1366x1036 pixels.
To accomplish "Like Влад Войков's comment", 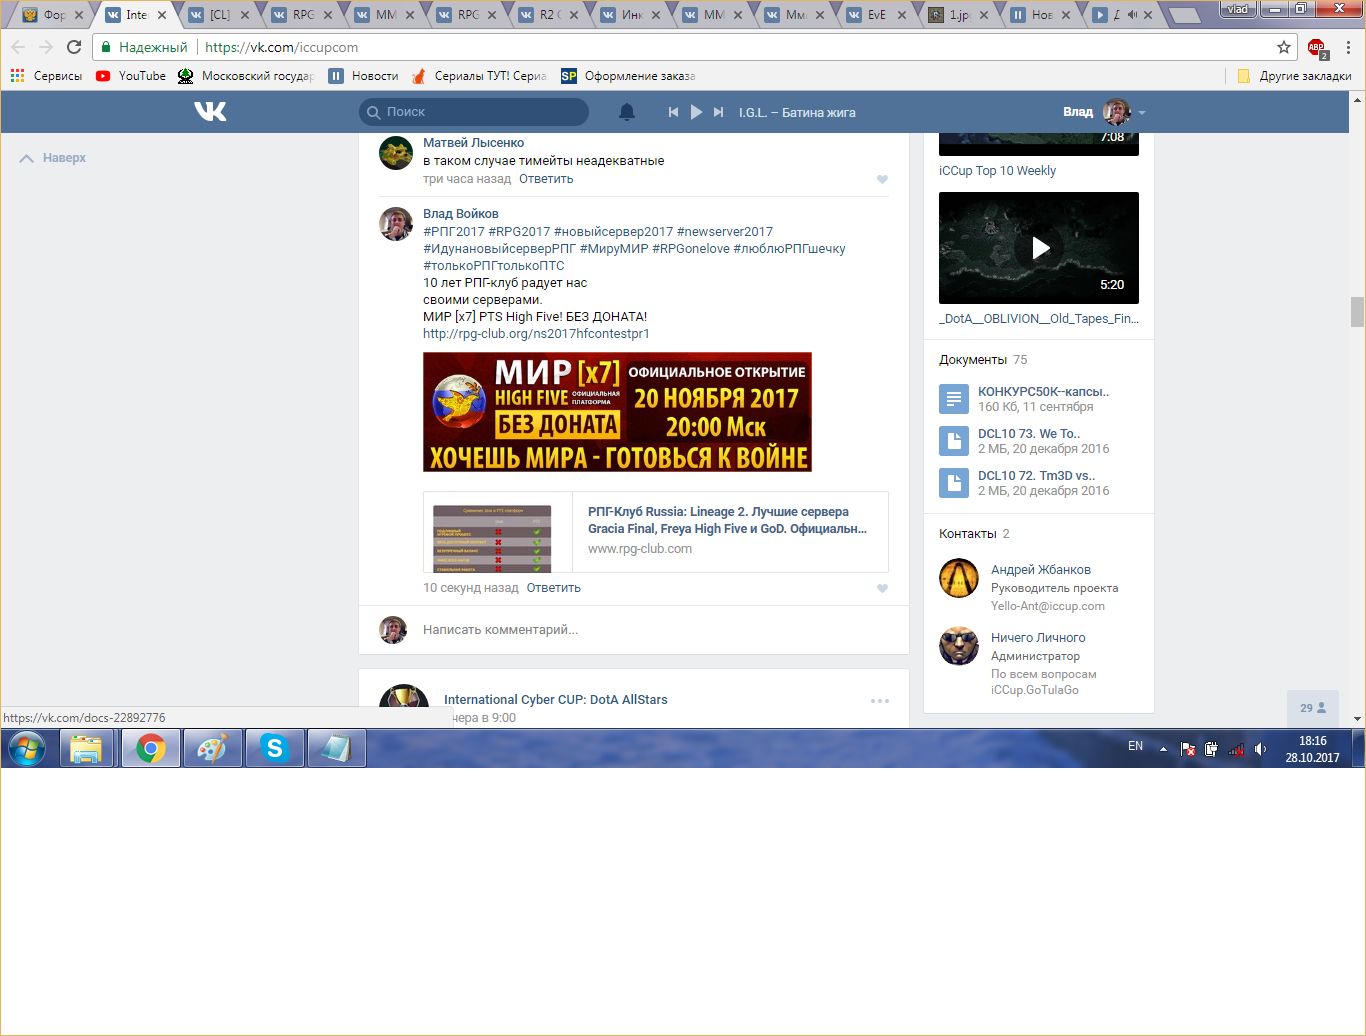I will (882, 589).
